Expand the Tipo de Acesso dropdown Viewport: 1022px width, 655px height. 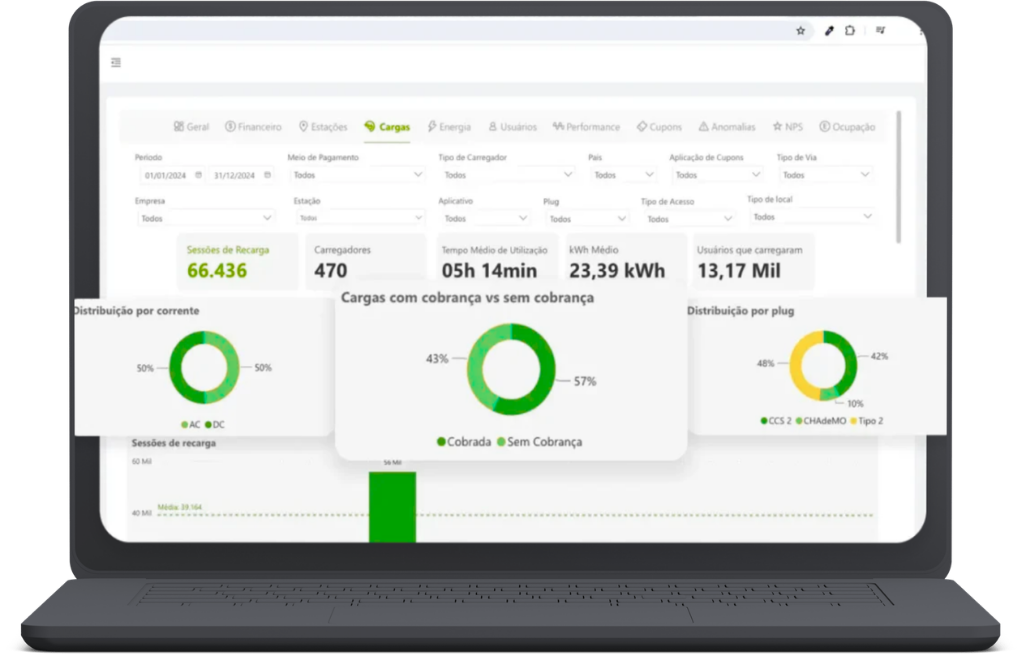point(689,219)
